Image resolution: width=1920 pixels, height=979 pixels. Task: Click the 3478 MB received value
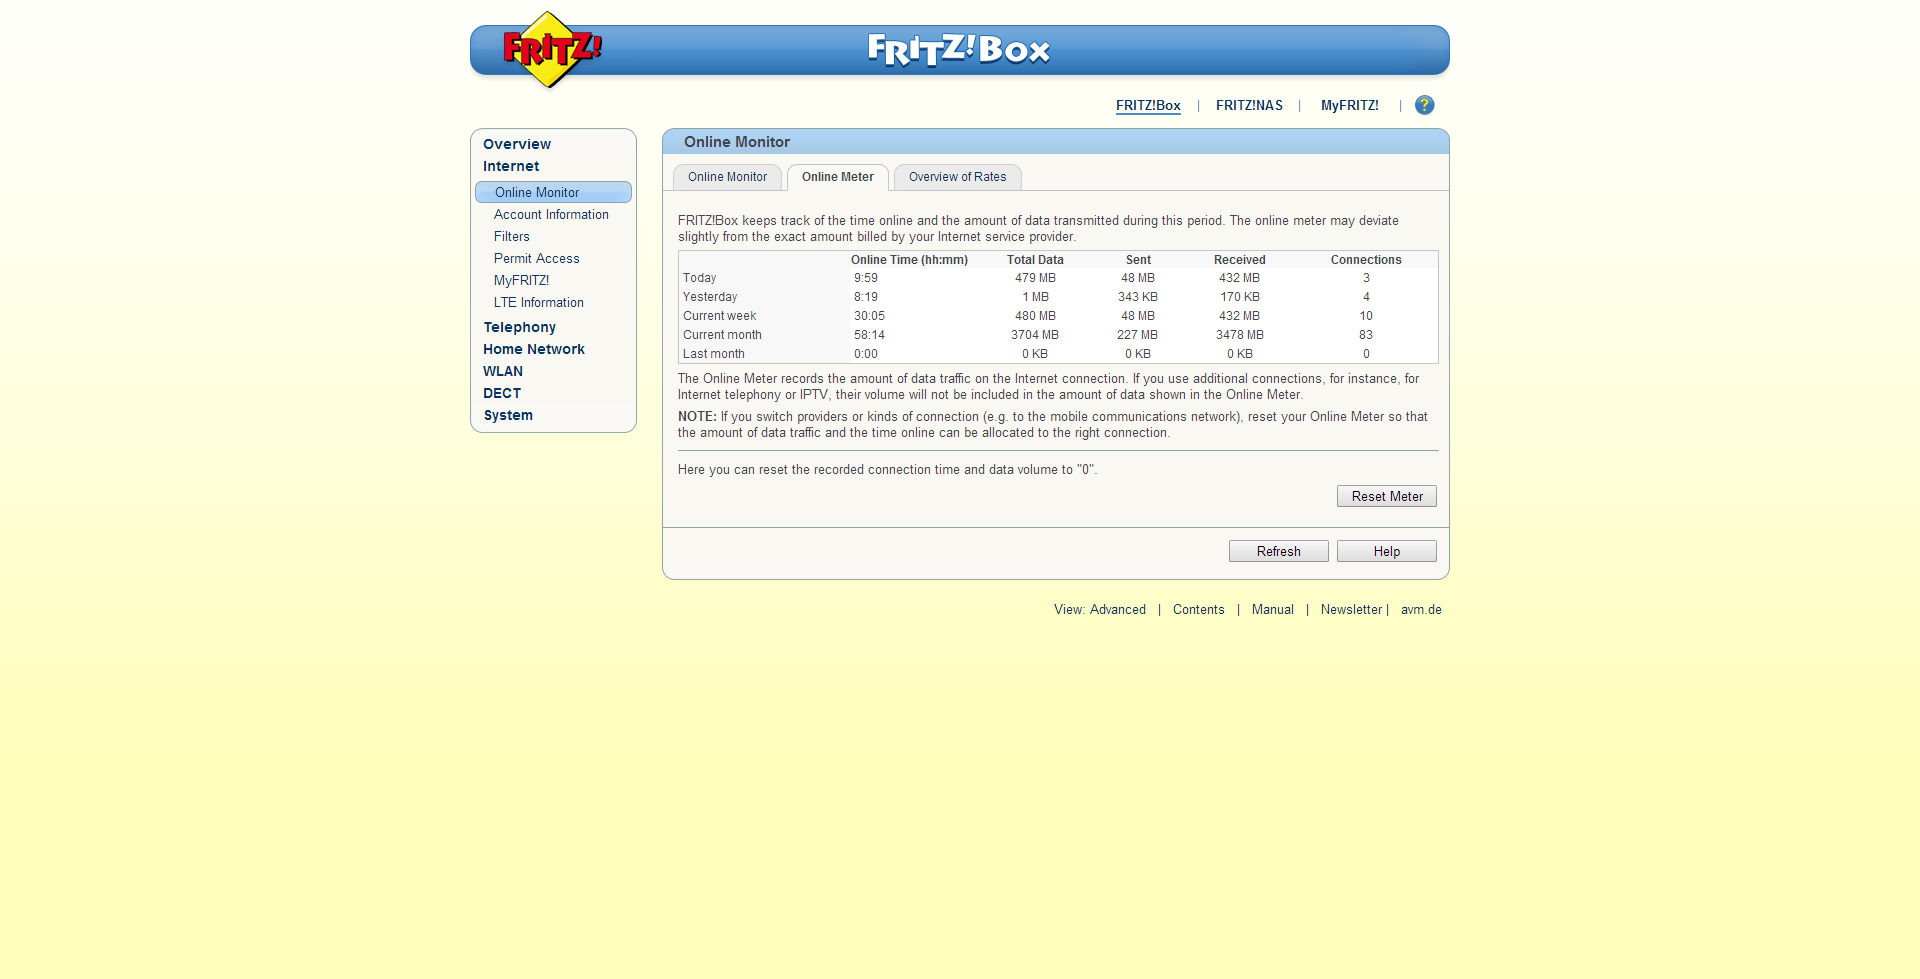tap(1240, 335)
